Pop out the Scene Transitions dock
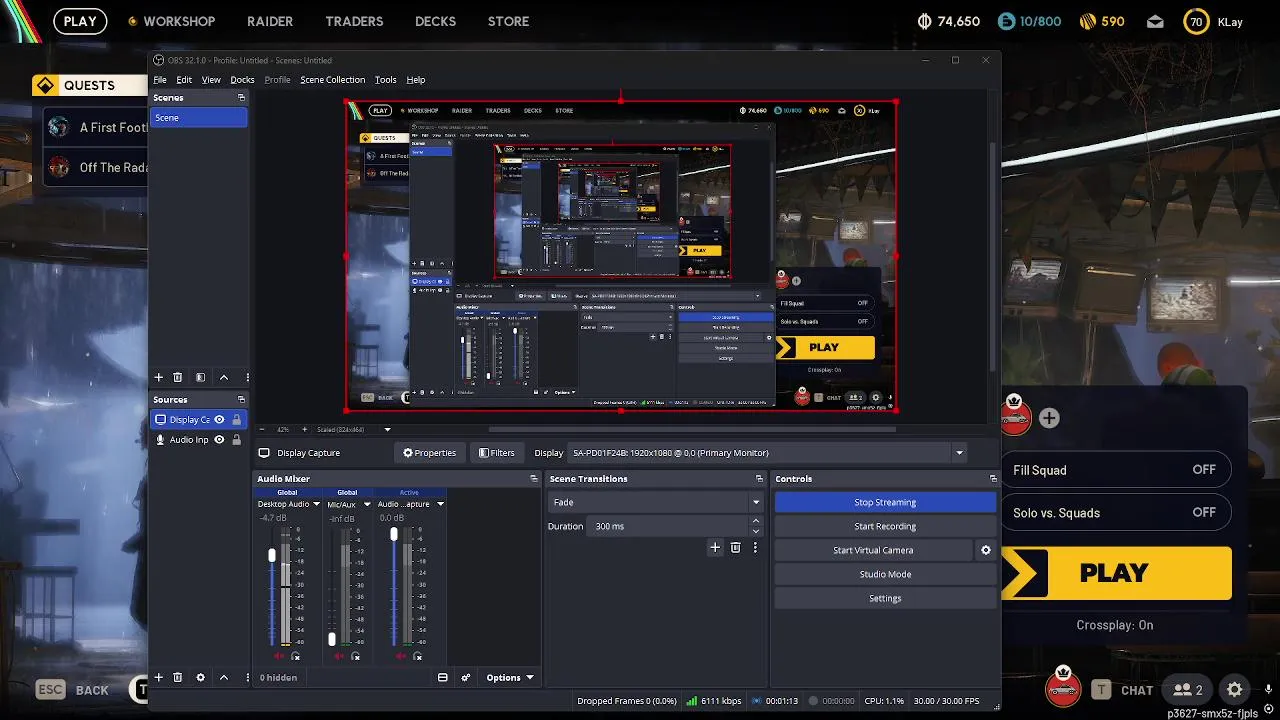The height and width of the screenshot is (720, 1280). 759,479
